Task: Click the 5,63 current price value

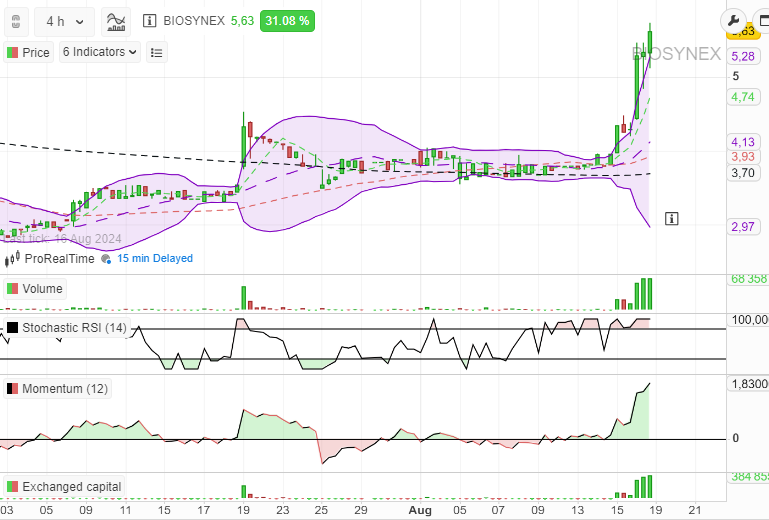Action: pos(242,21)
